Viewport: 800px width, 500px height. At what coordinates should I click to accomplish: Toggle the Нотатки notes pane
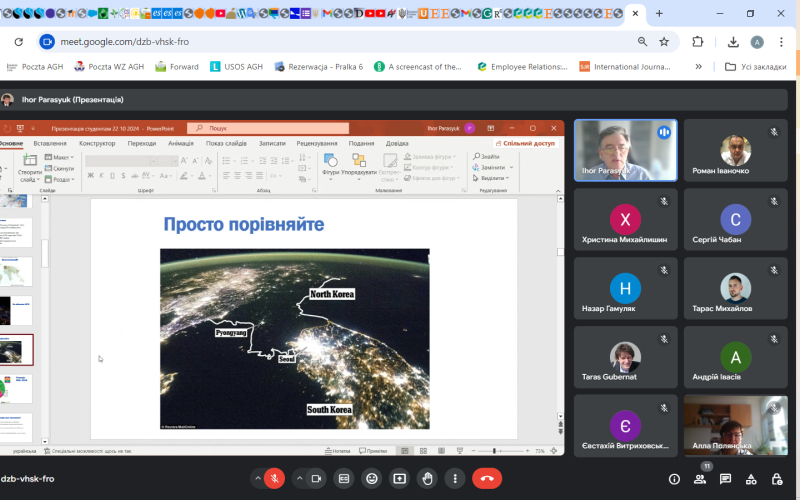(x=338, y=451)
